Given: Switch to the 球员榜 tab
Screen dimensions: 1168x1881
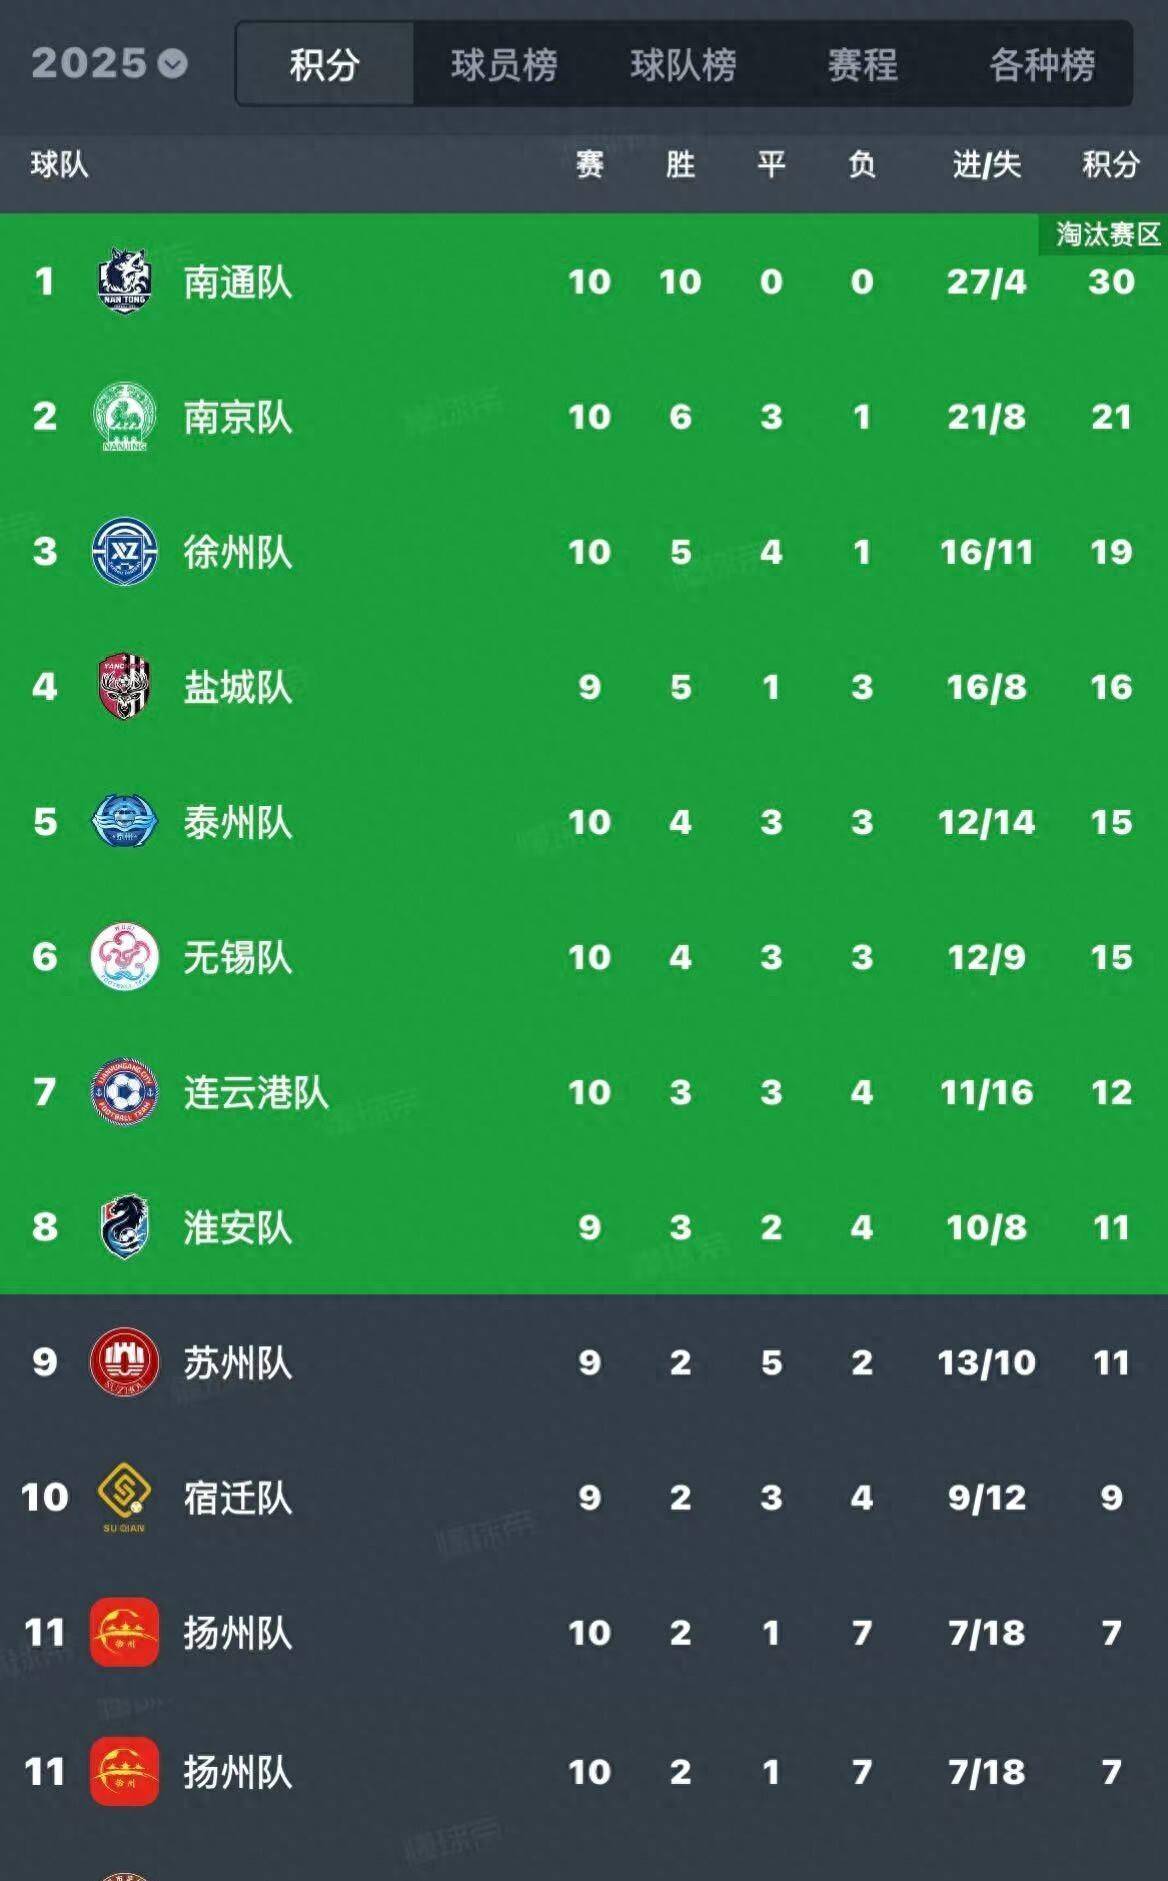Looking at the screenshot, I should (x=504, y=65).
